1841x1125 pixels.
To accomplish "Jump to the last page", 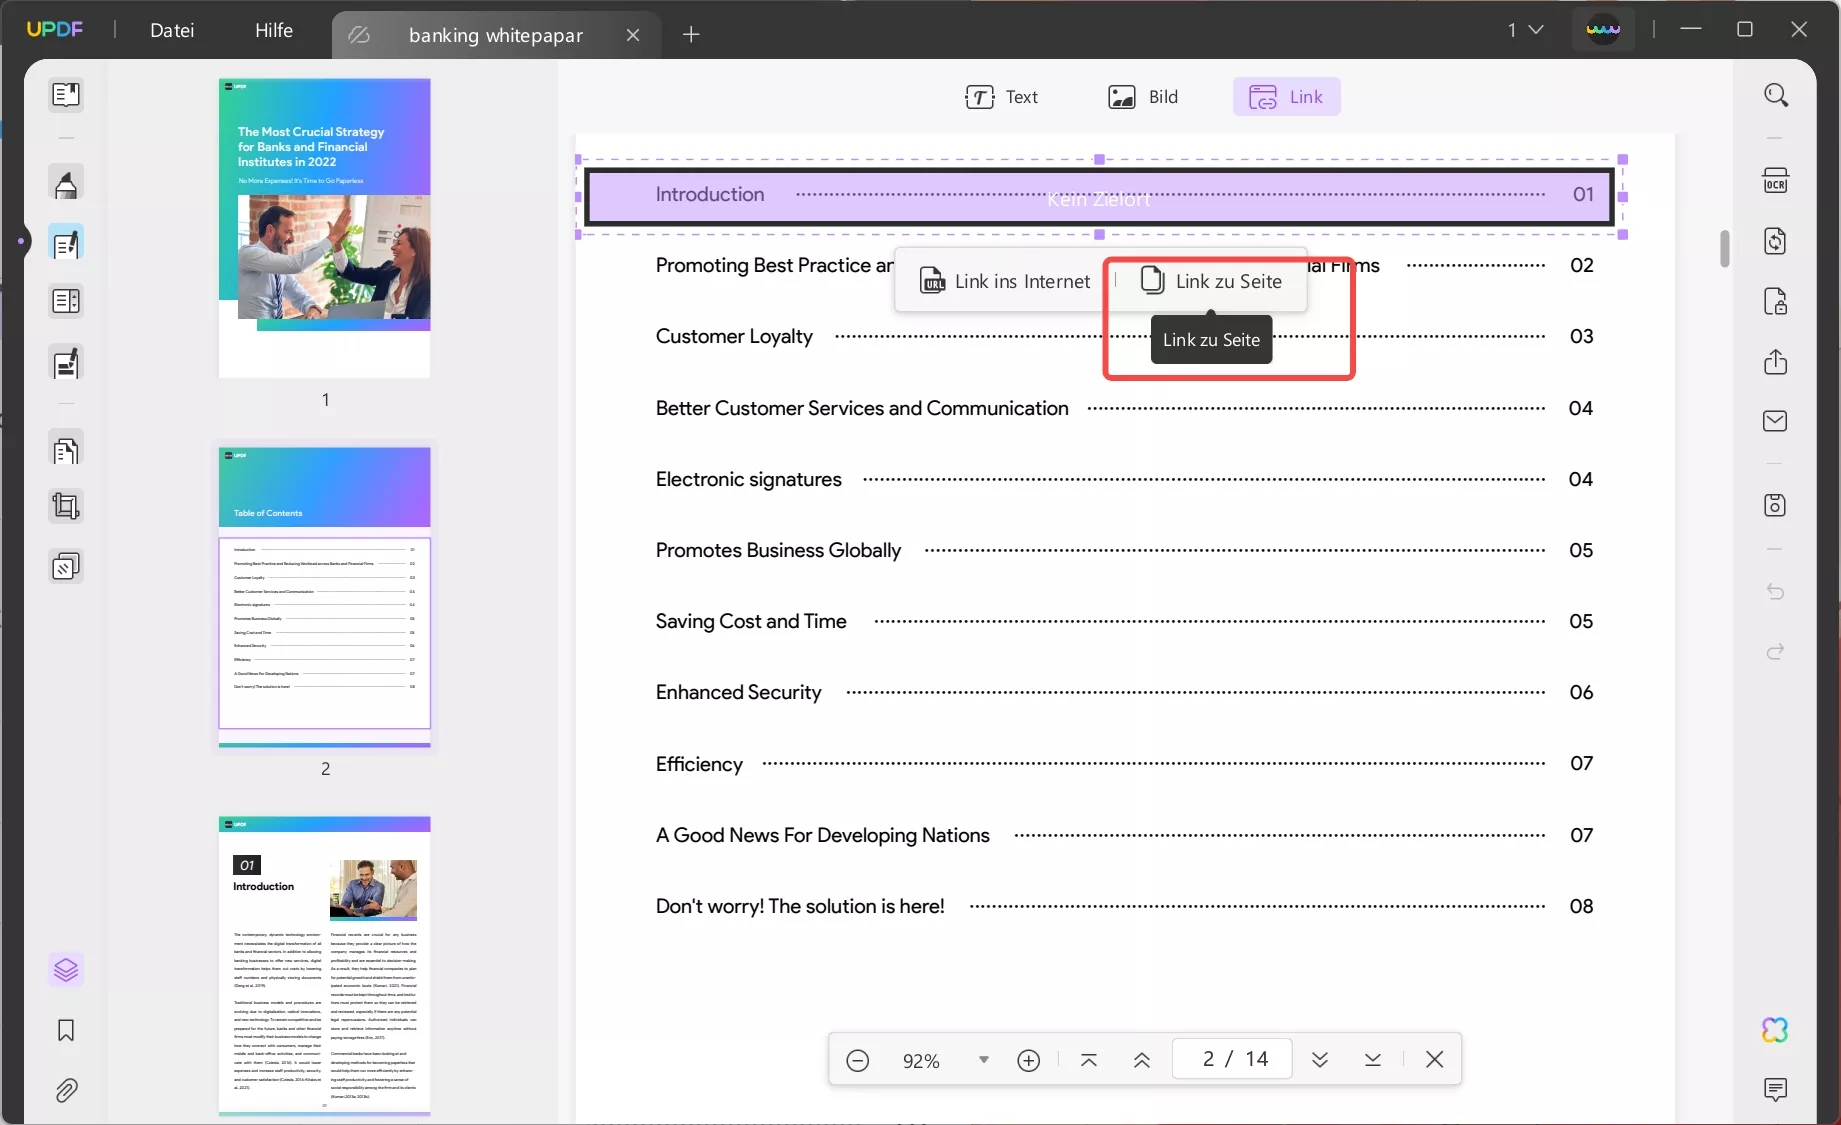I will click(1373, 1060).
